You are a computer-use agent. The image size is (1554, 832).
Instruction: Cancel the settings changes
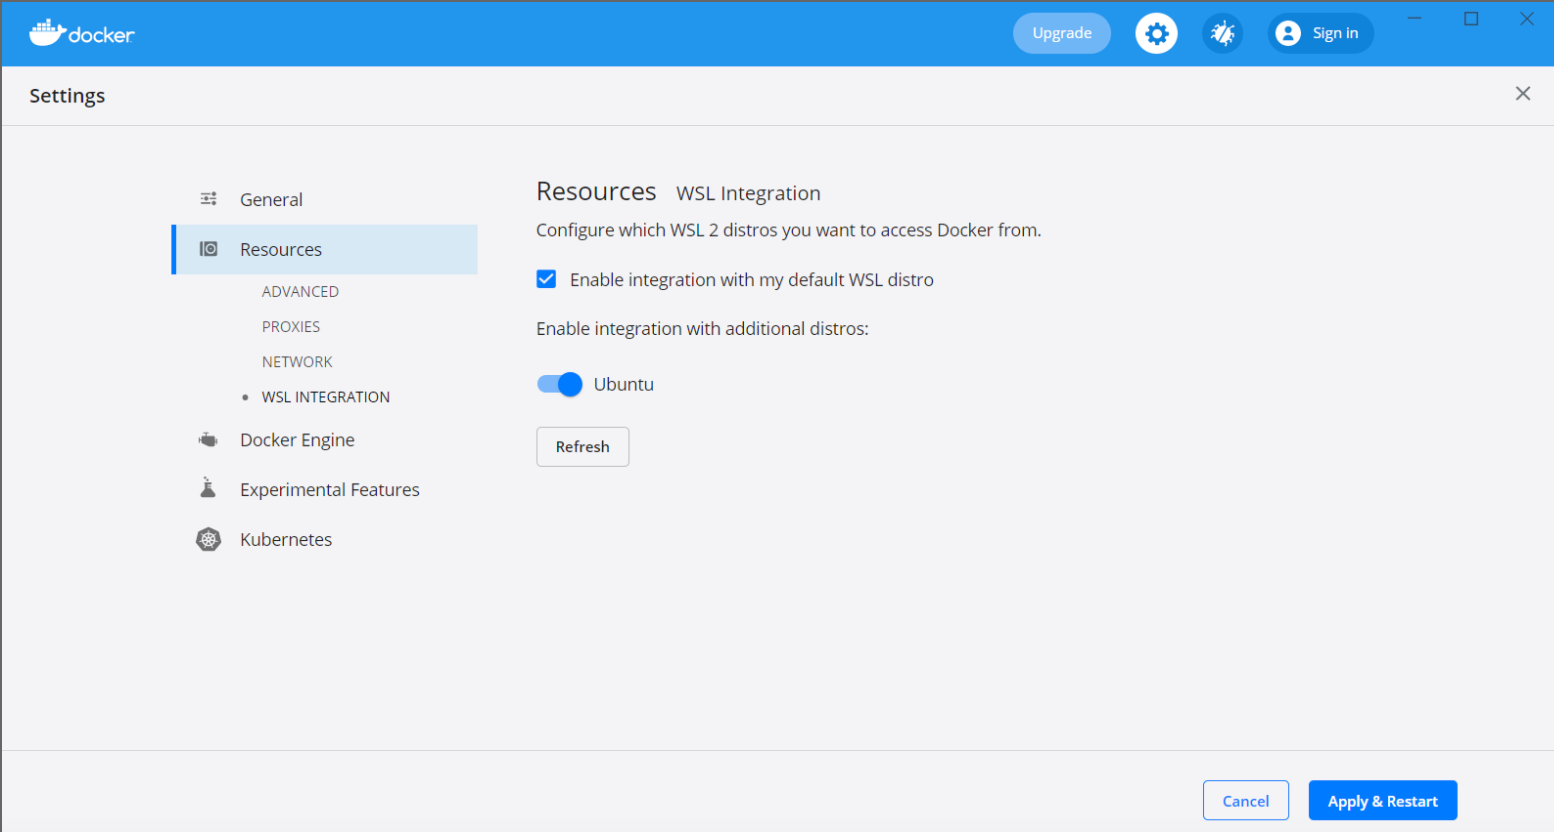[1245, 801]
